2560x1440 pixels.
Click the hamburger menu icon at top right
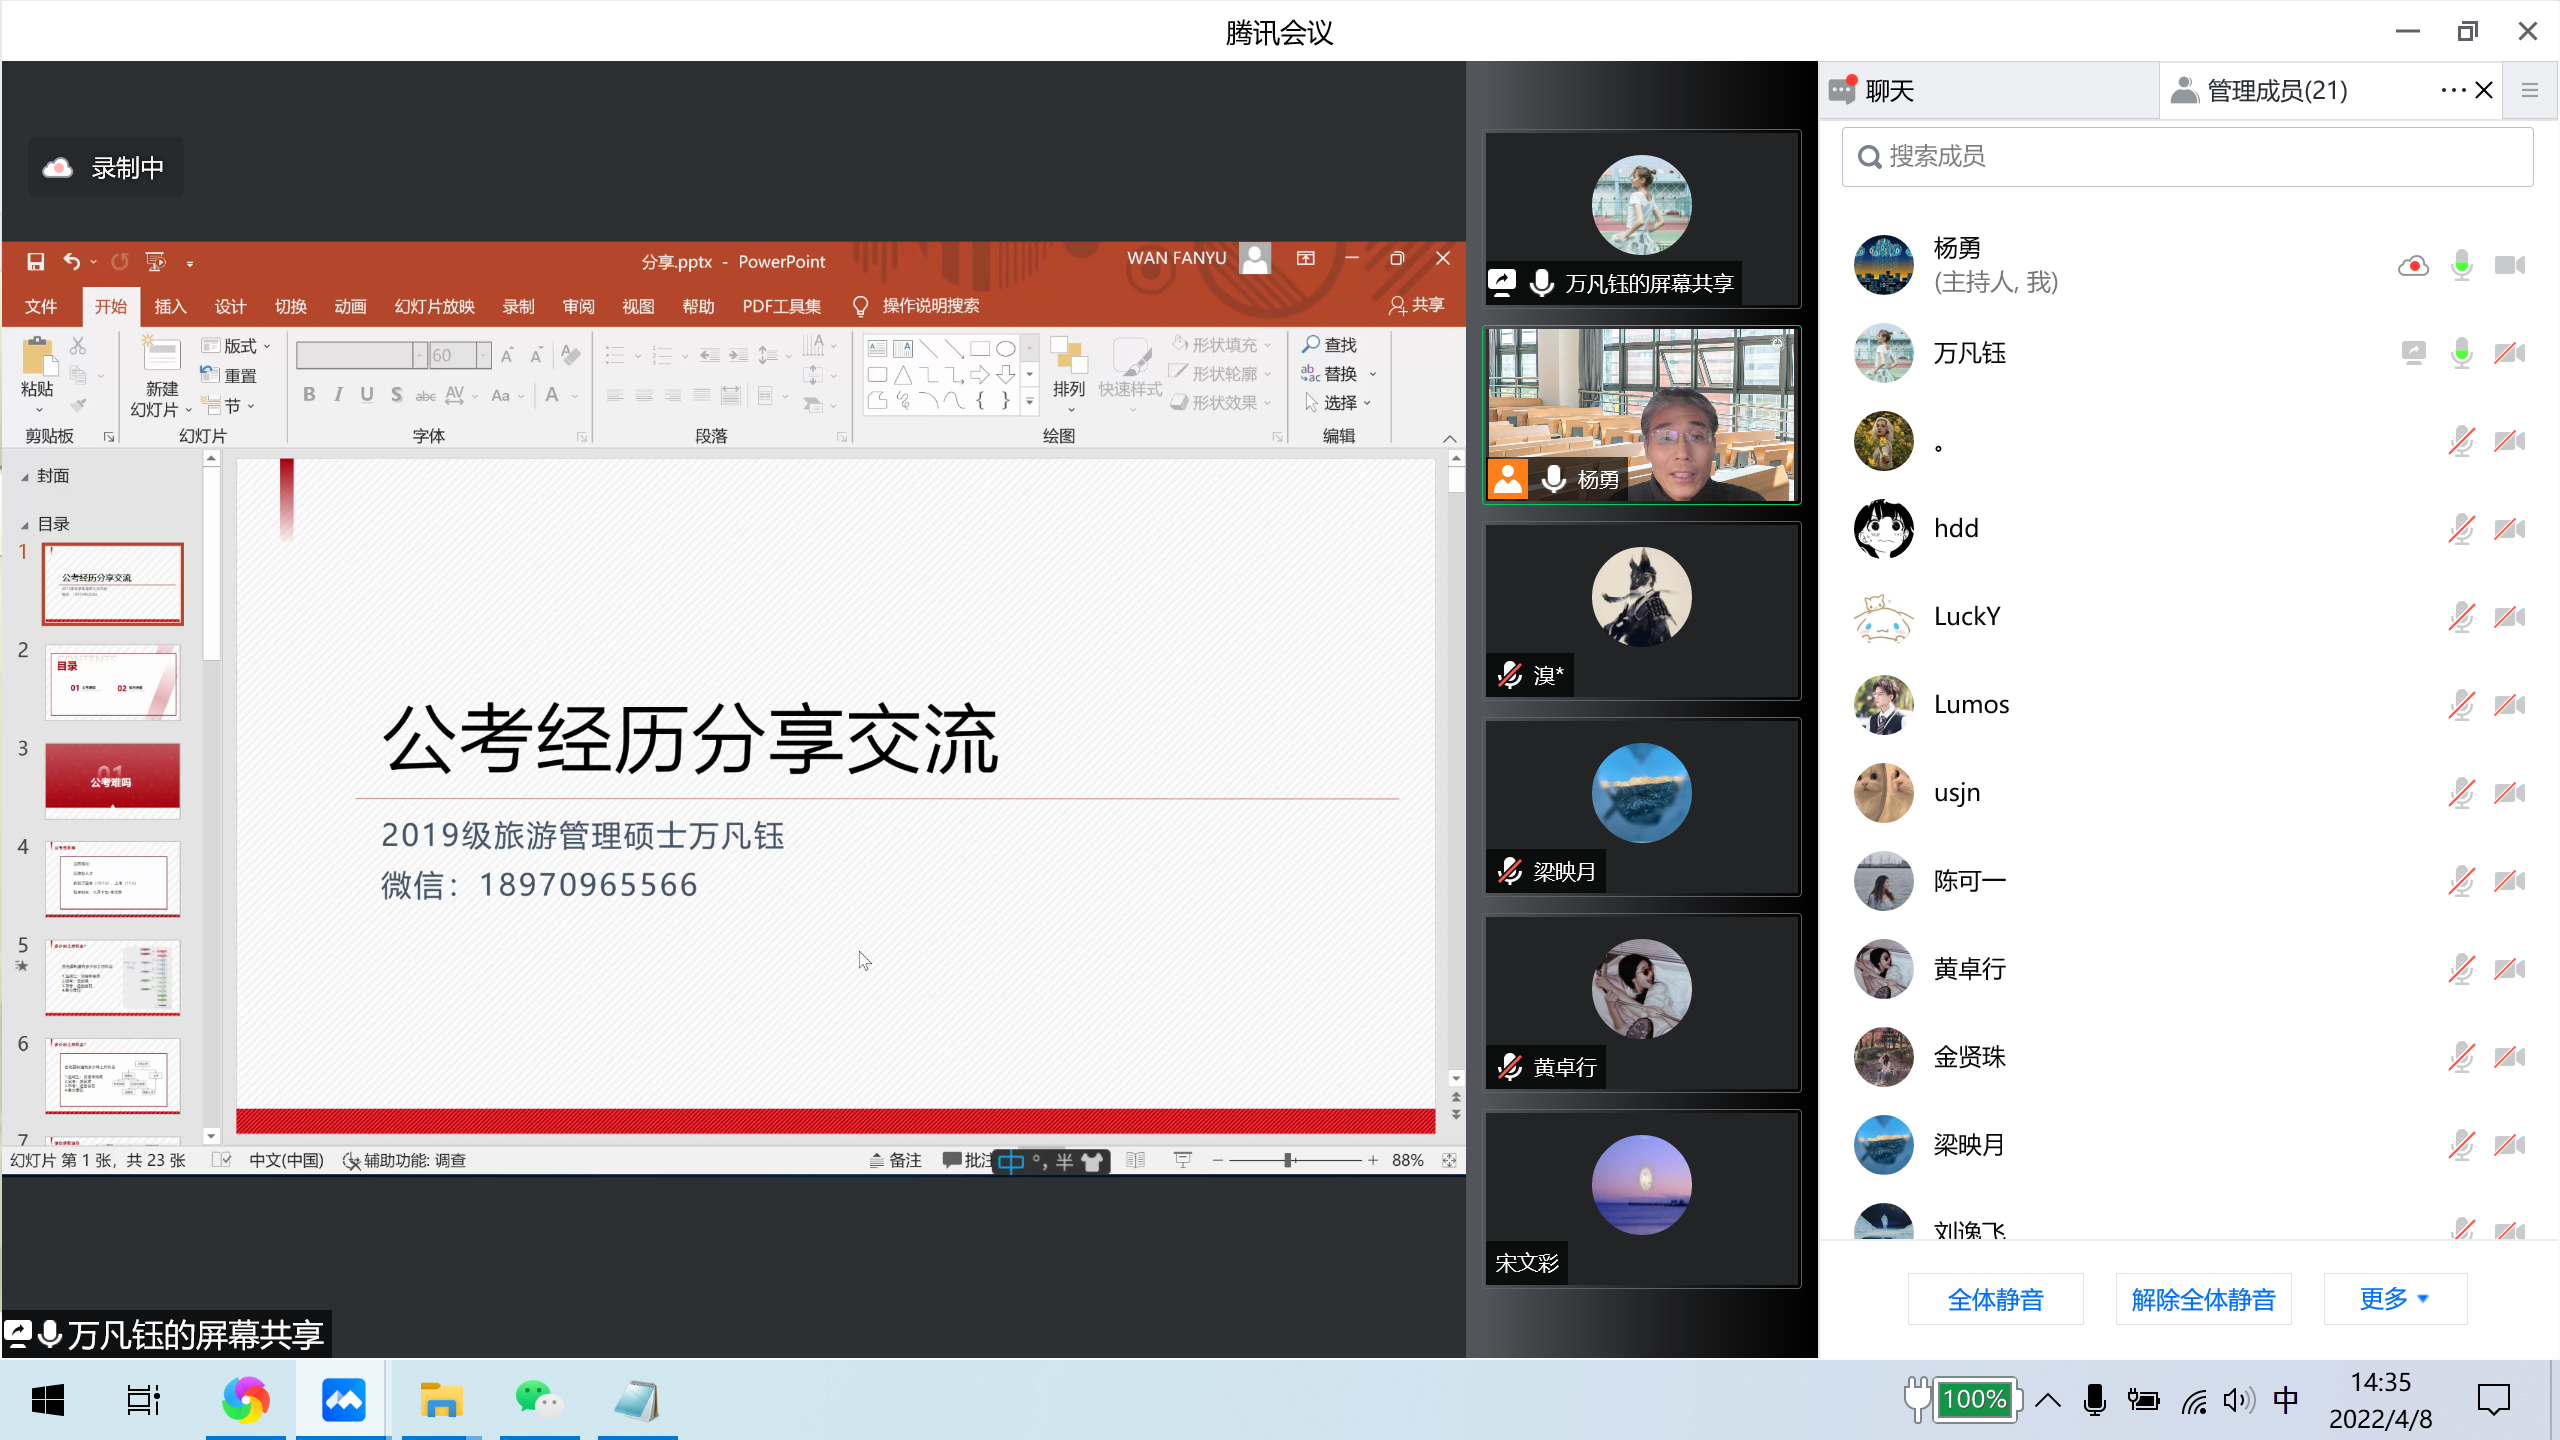coord(2530,91)
